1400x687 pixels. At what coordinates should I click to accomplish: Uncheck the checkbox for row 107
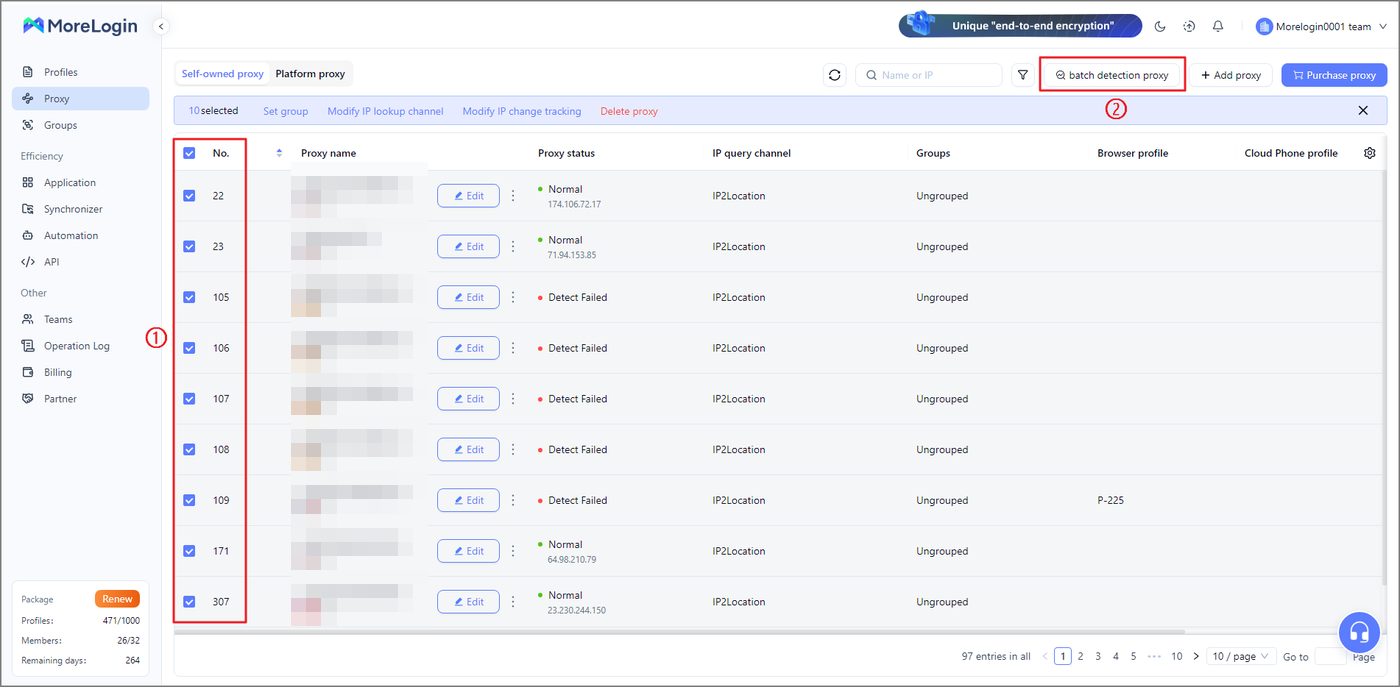[x=189, y=399]
